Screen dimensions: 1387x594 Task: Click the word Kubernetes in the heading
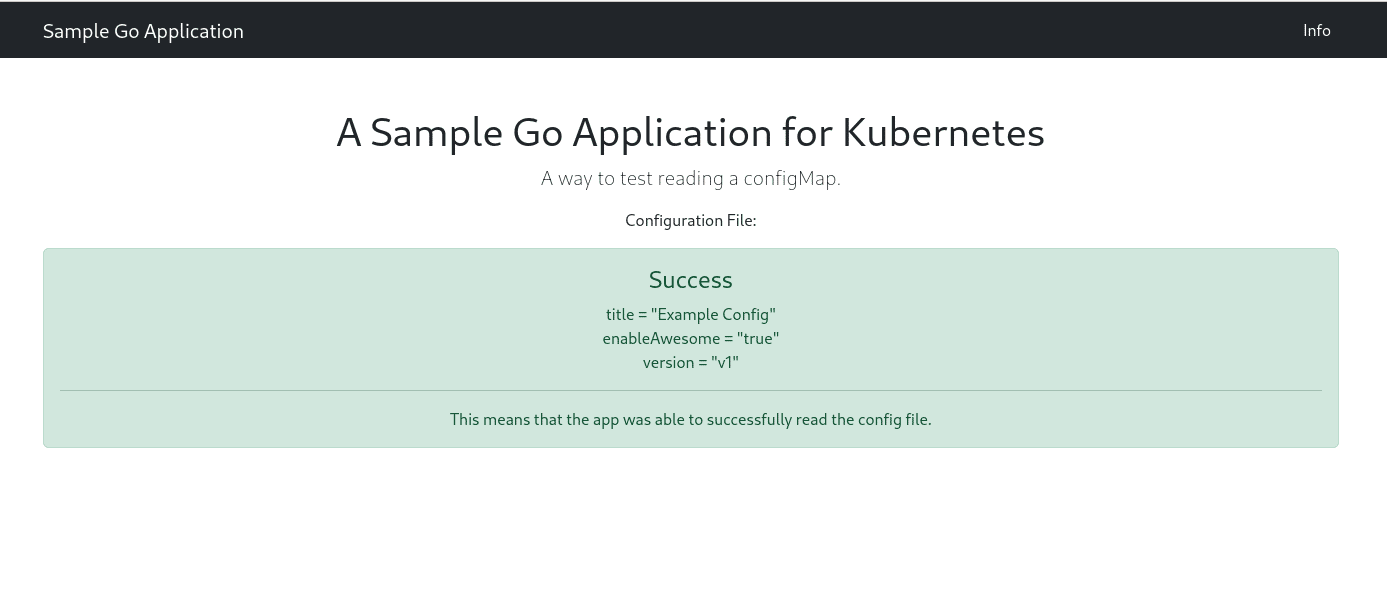[942, 133]
